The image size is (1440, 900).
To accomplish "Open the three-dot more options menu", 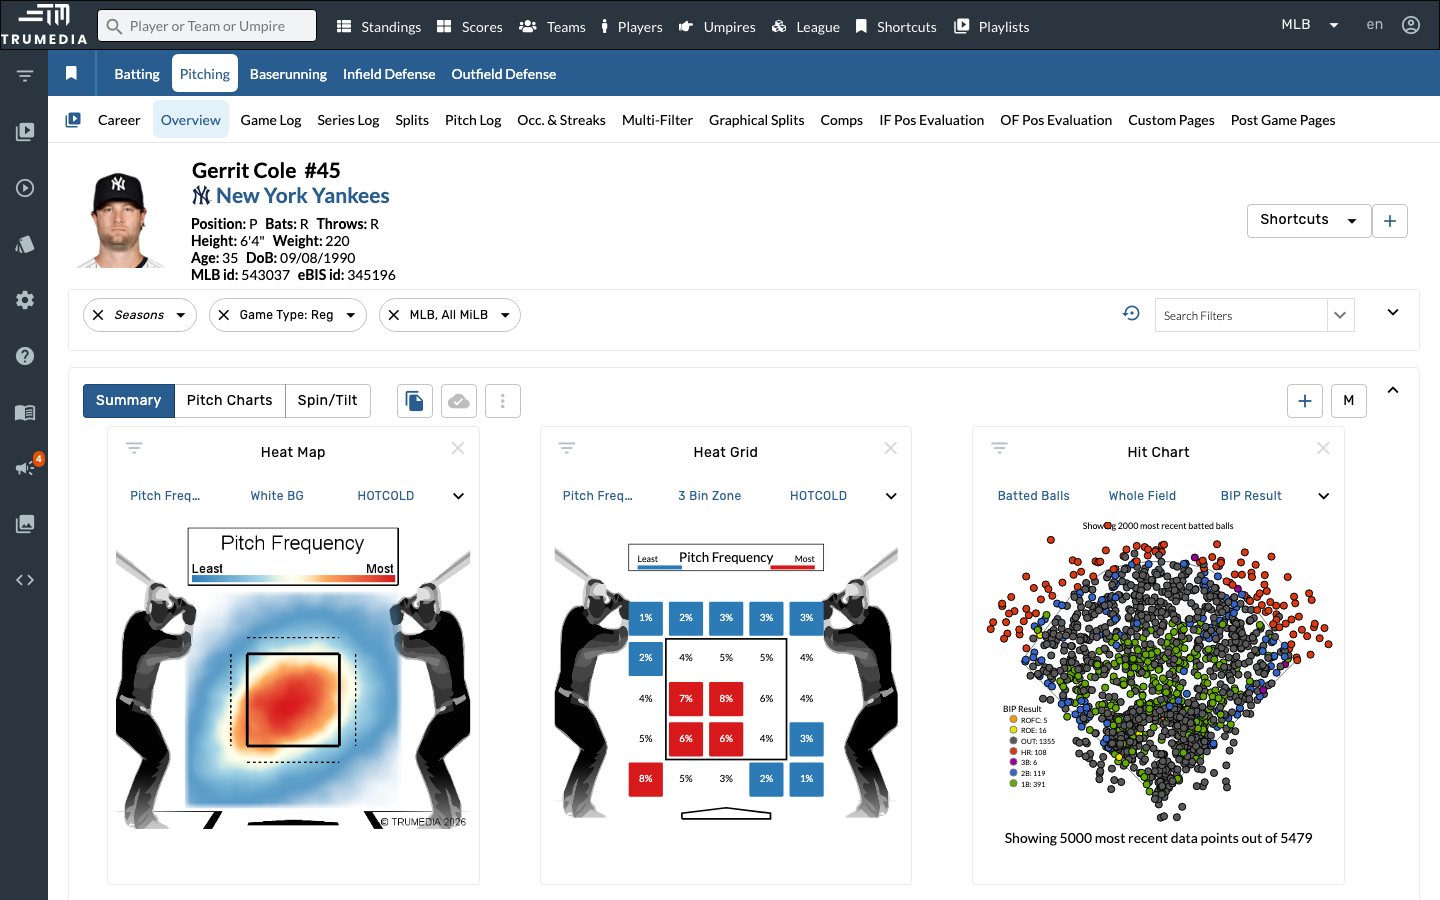I will point(503,401).
